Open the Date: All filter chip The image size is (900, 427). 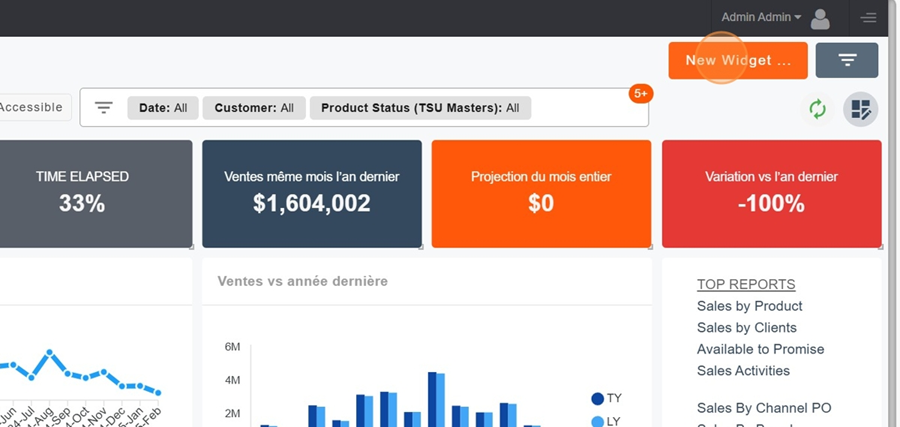pyautogui.click(x=163, y=108)
